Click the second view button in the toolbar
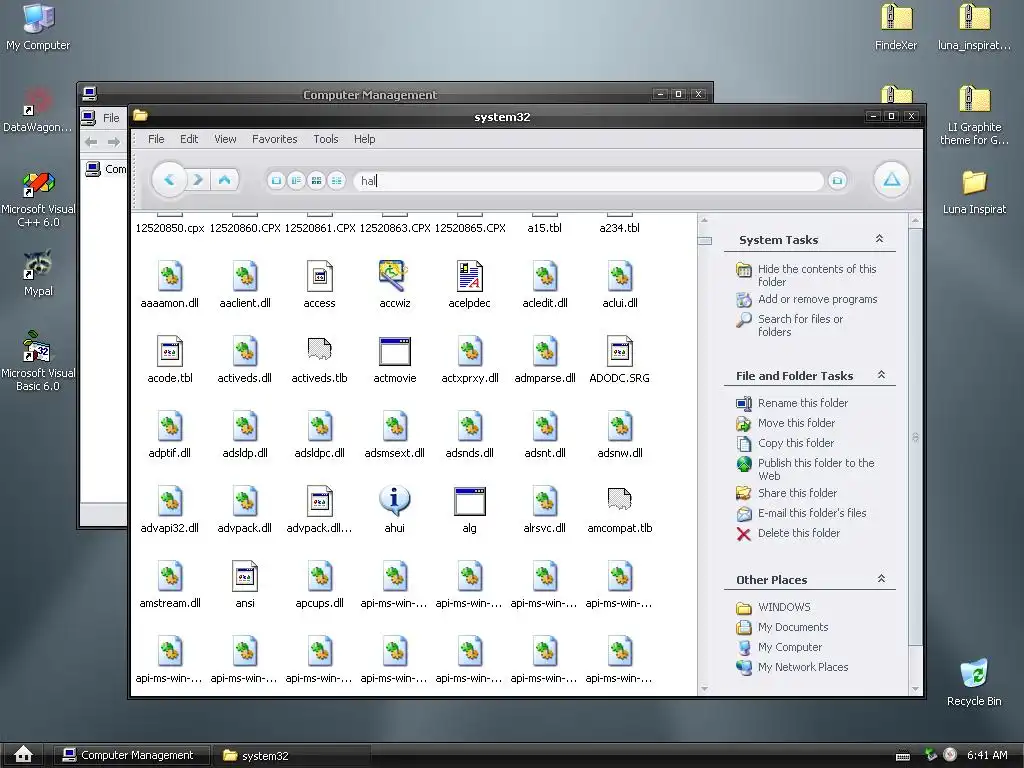The width and height of the screenshot is (1024, 768). click(x=296, y=180)
